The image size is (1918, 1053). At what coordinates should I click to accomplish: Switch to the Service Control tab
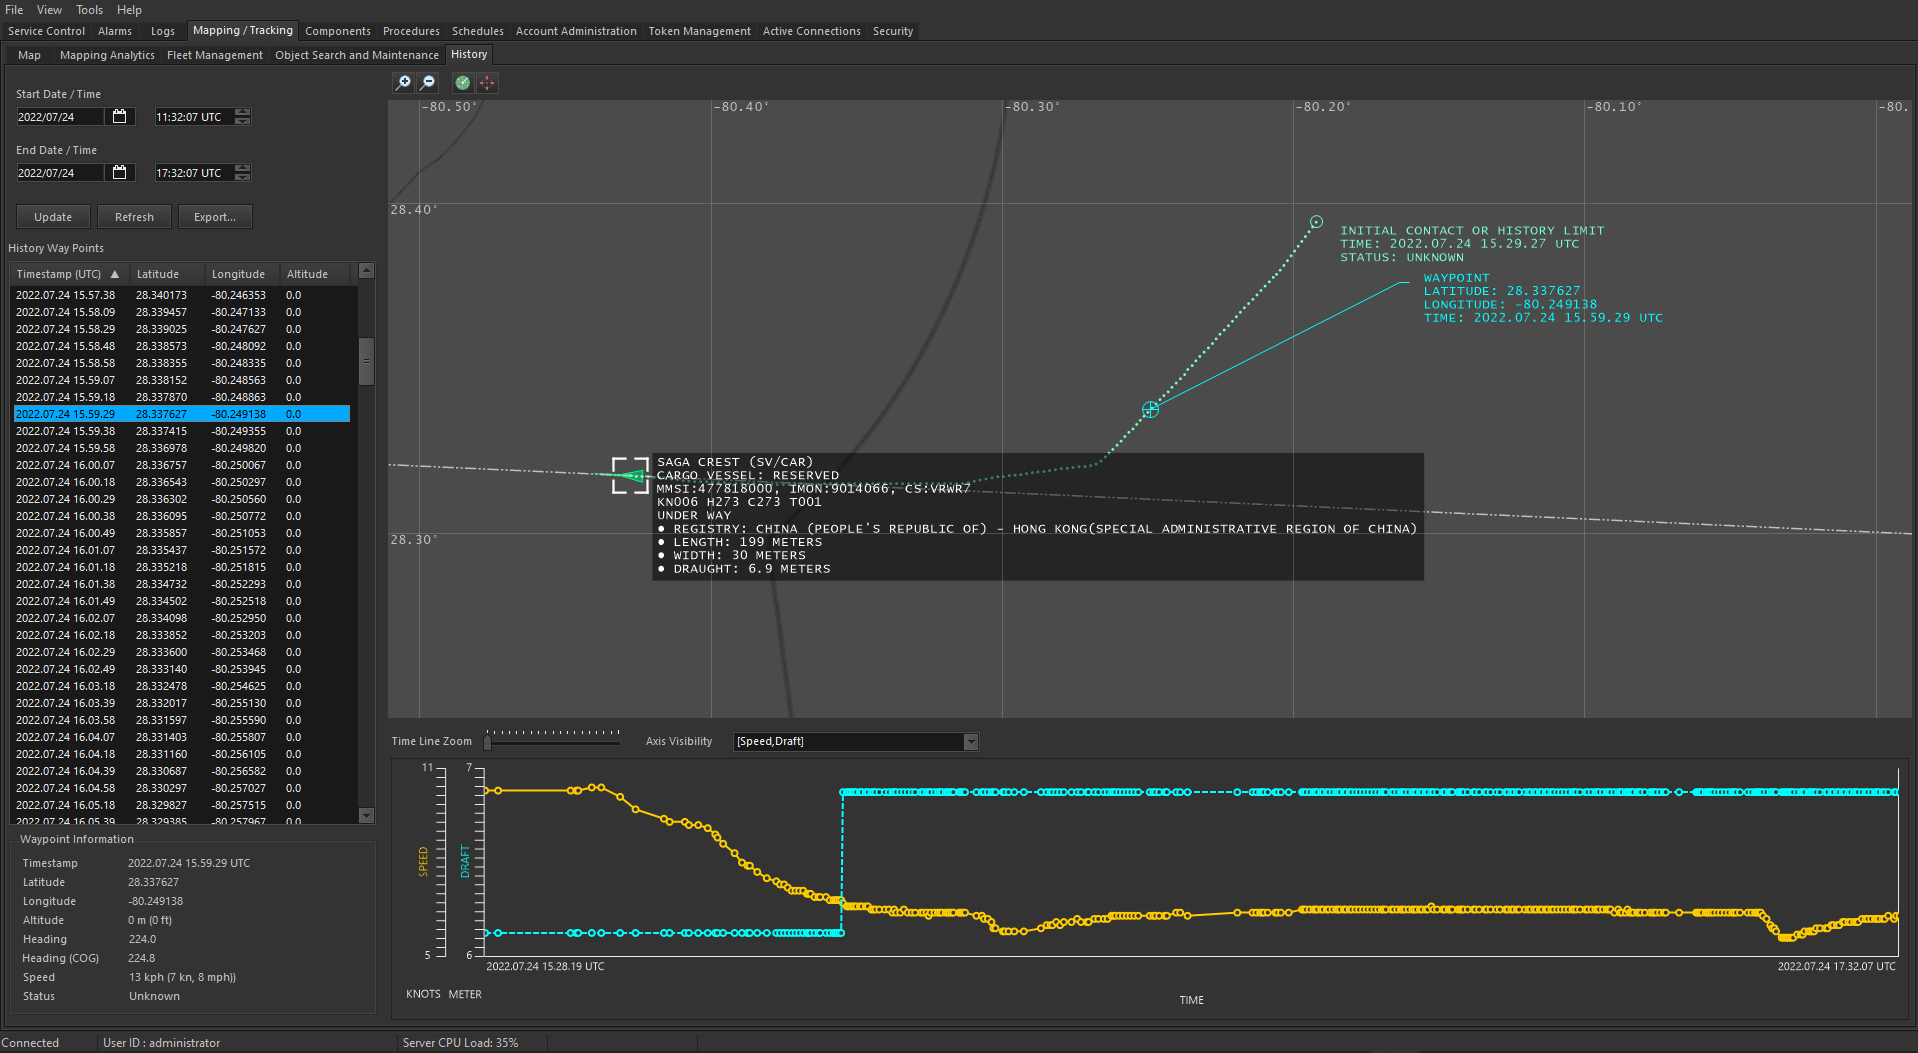click(46, 31)
